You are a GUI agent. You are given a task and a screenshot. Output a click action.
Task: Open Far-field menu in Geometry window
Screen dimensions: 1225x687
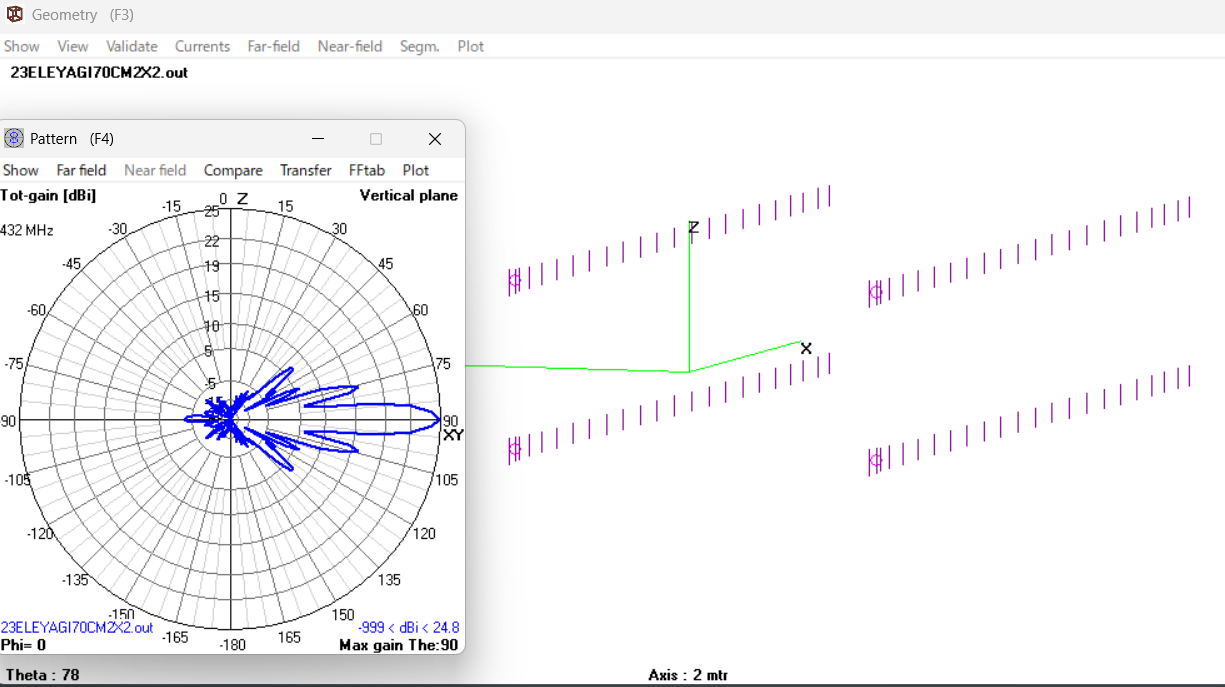click(x=273, y=46)
